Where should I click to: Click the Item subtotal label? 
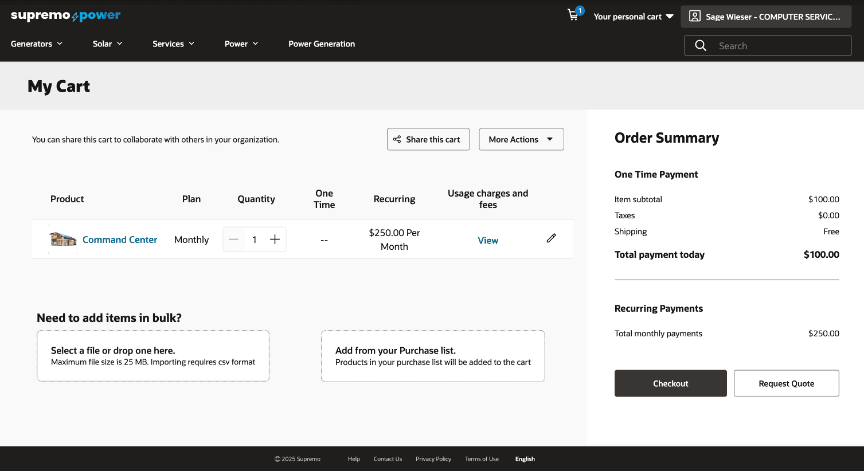pyautogui.click(x=638, y=199)
